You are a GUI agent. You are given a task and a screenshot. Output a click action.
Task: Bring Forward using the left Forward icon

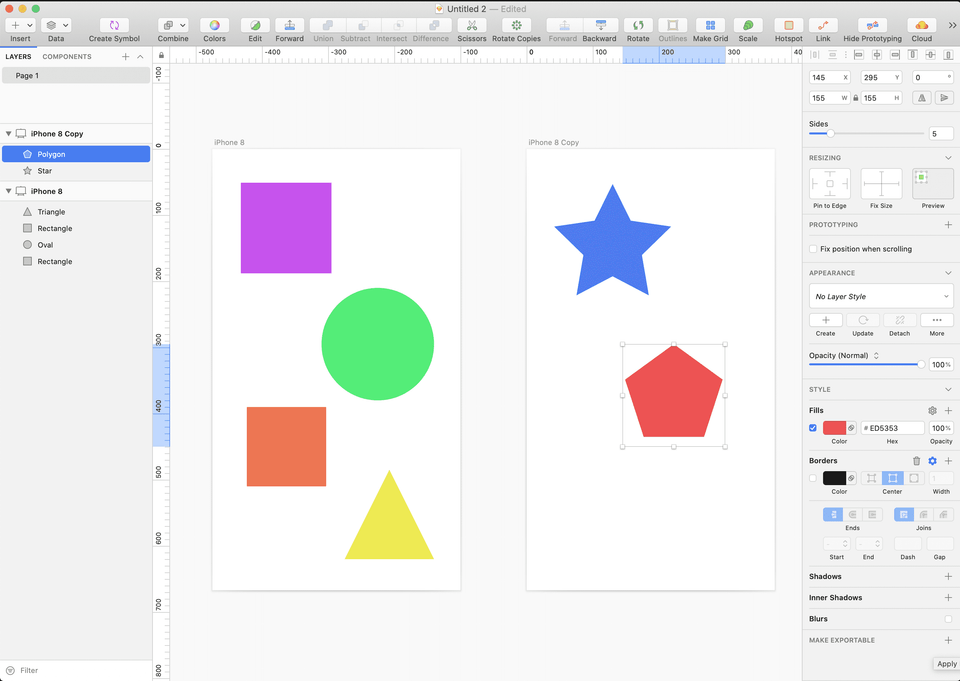click(290, 25)
